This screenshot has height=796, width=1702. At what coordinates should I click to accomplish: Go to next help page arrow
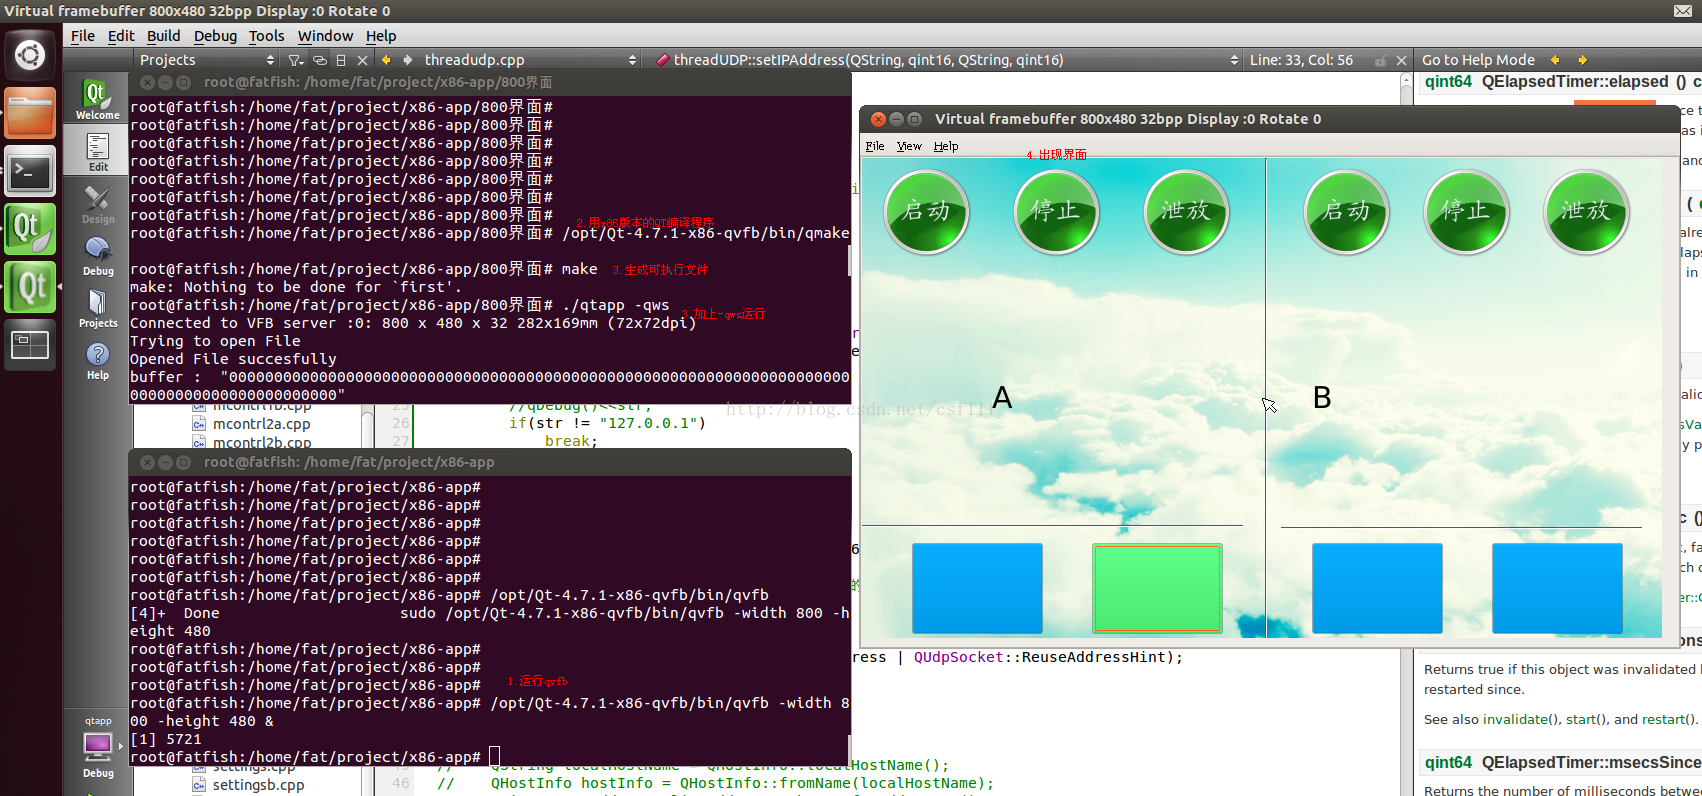pos(1582,60)
